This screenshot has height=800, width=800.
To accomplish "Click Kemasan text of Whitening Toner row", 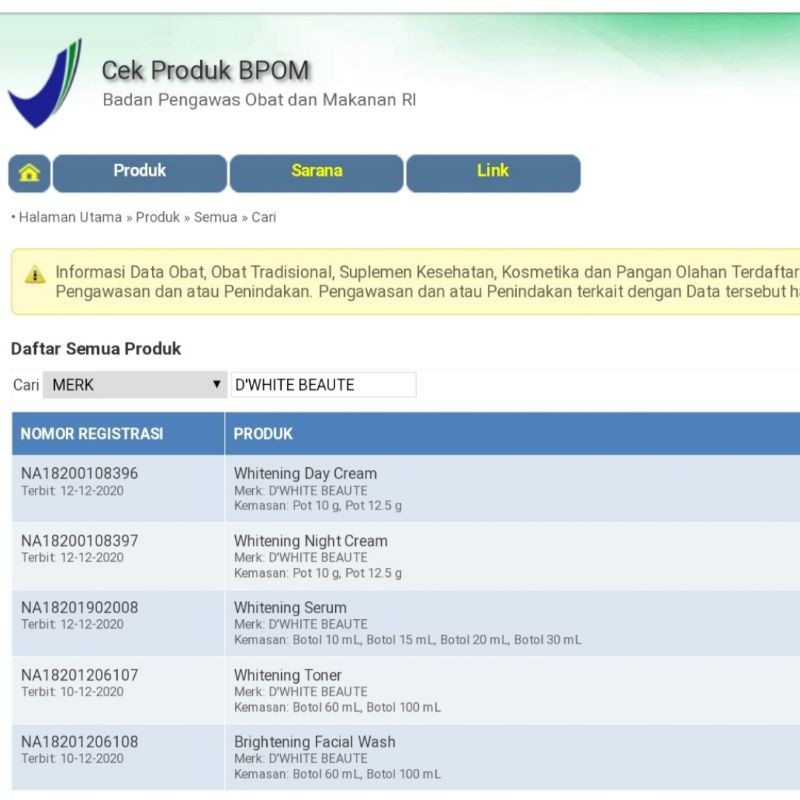I will point(337,707).
